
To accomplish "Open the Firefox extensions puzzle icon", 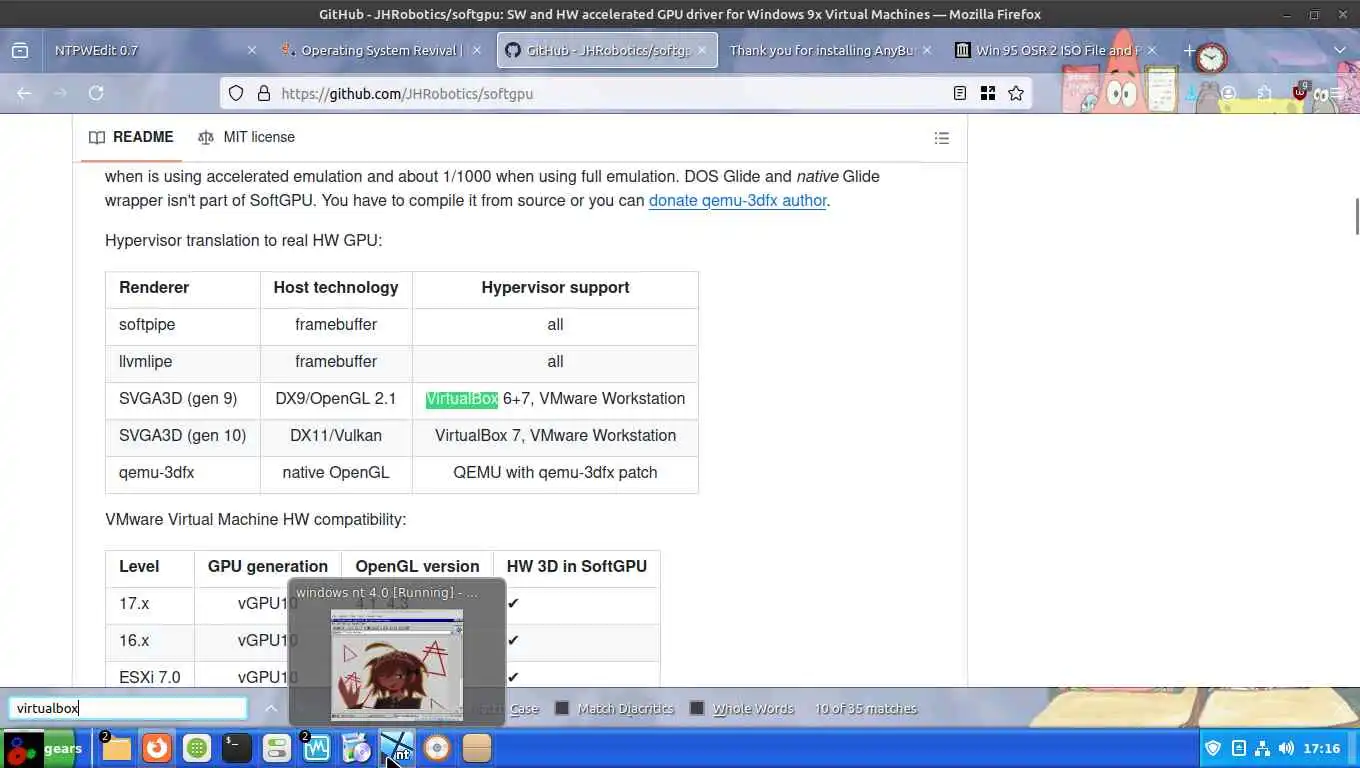I will coord(1265,93).
